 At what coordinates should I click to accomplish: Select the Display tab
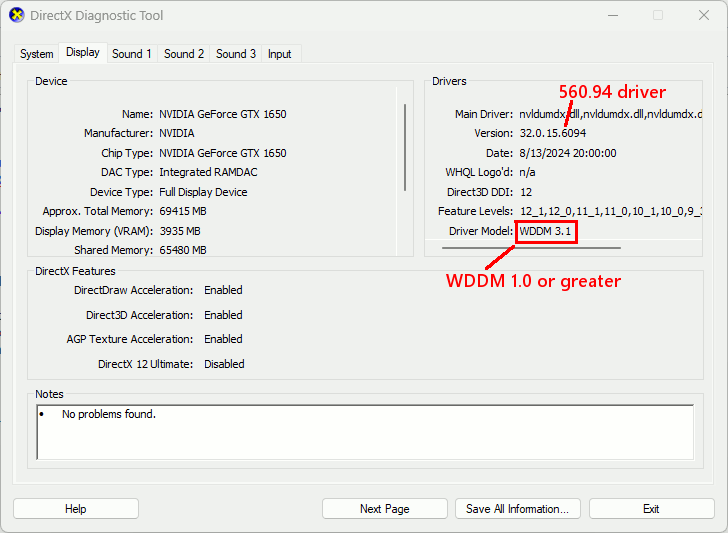(83, 52)
